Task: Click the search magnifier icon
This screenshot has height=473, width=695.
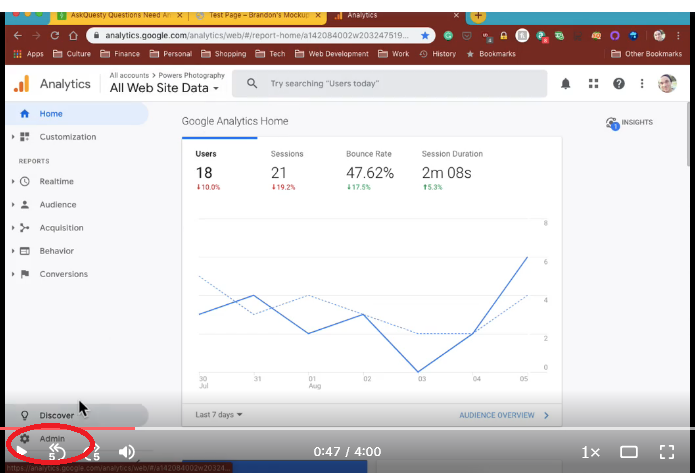Action: pos(252,83)
